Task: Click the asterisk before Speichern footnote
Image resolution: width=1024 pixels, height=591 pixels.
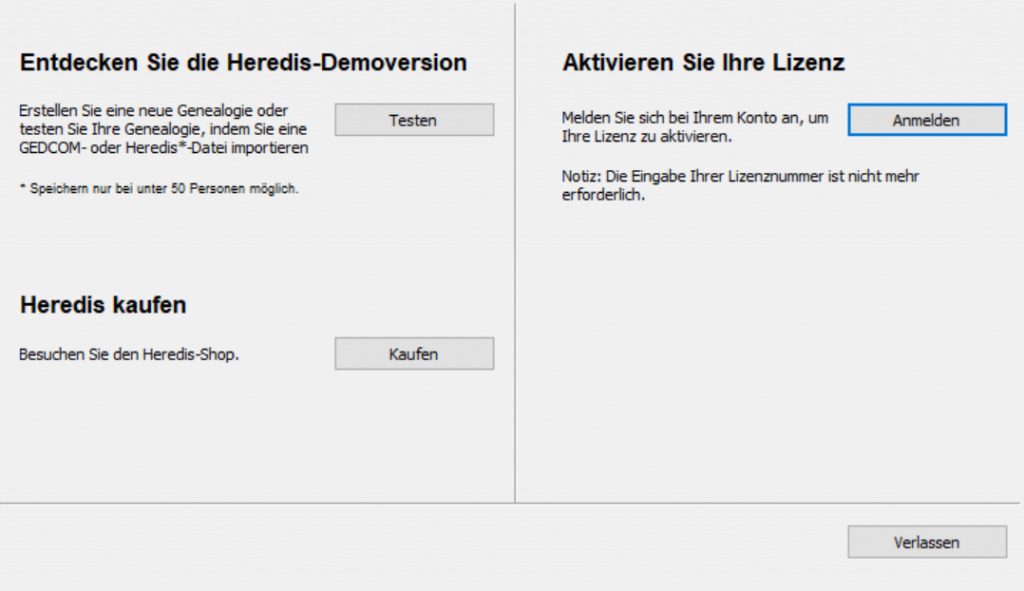Action: point(20,187)
